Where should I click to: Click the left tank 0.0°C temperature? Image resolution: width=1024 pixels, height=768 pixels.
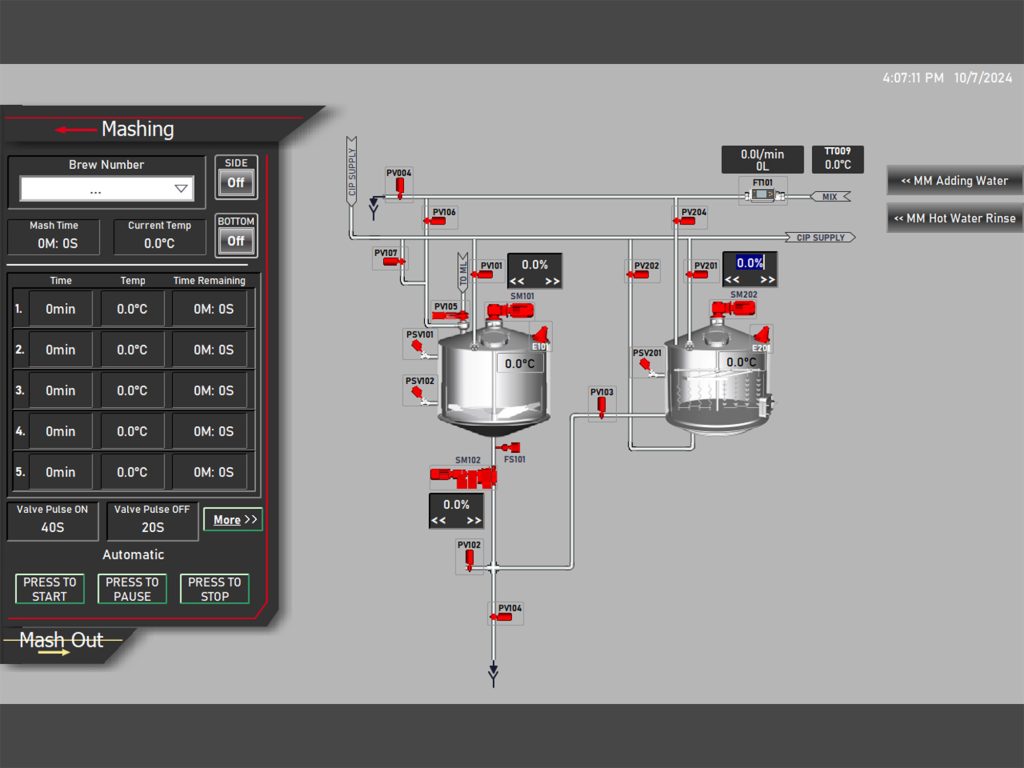pyautogui.click(x=520, y=363)
